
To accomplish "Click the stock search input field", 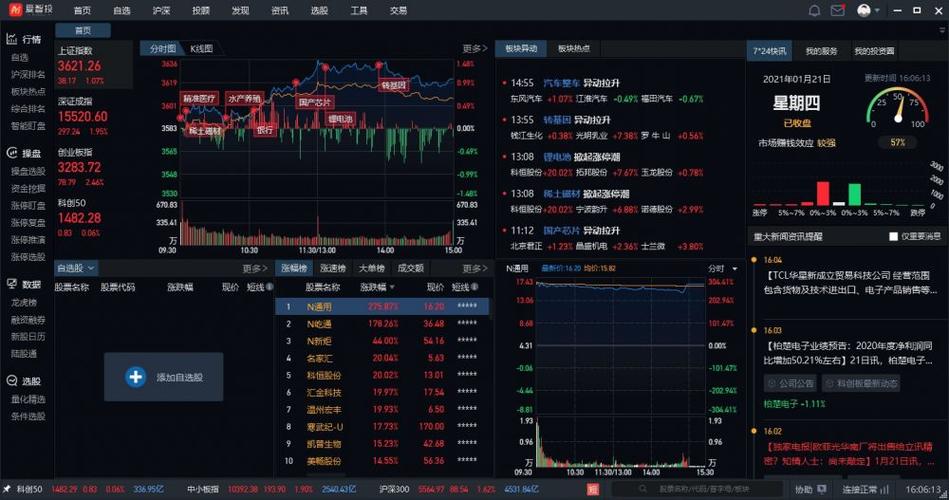I will [698, 489].
